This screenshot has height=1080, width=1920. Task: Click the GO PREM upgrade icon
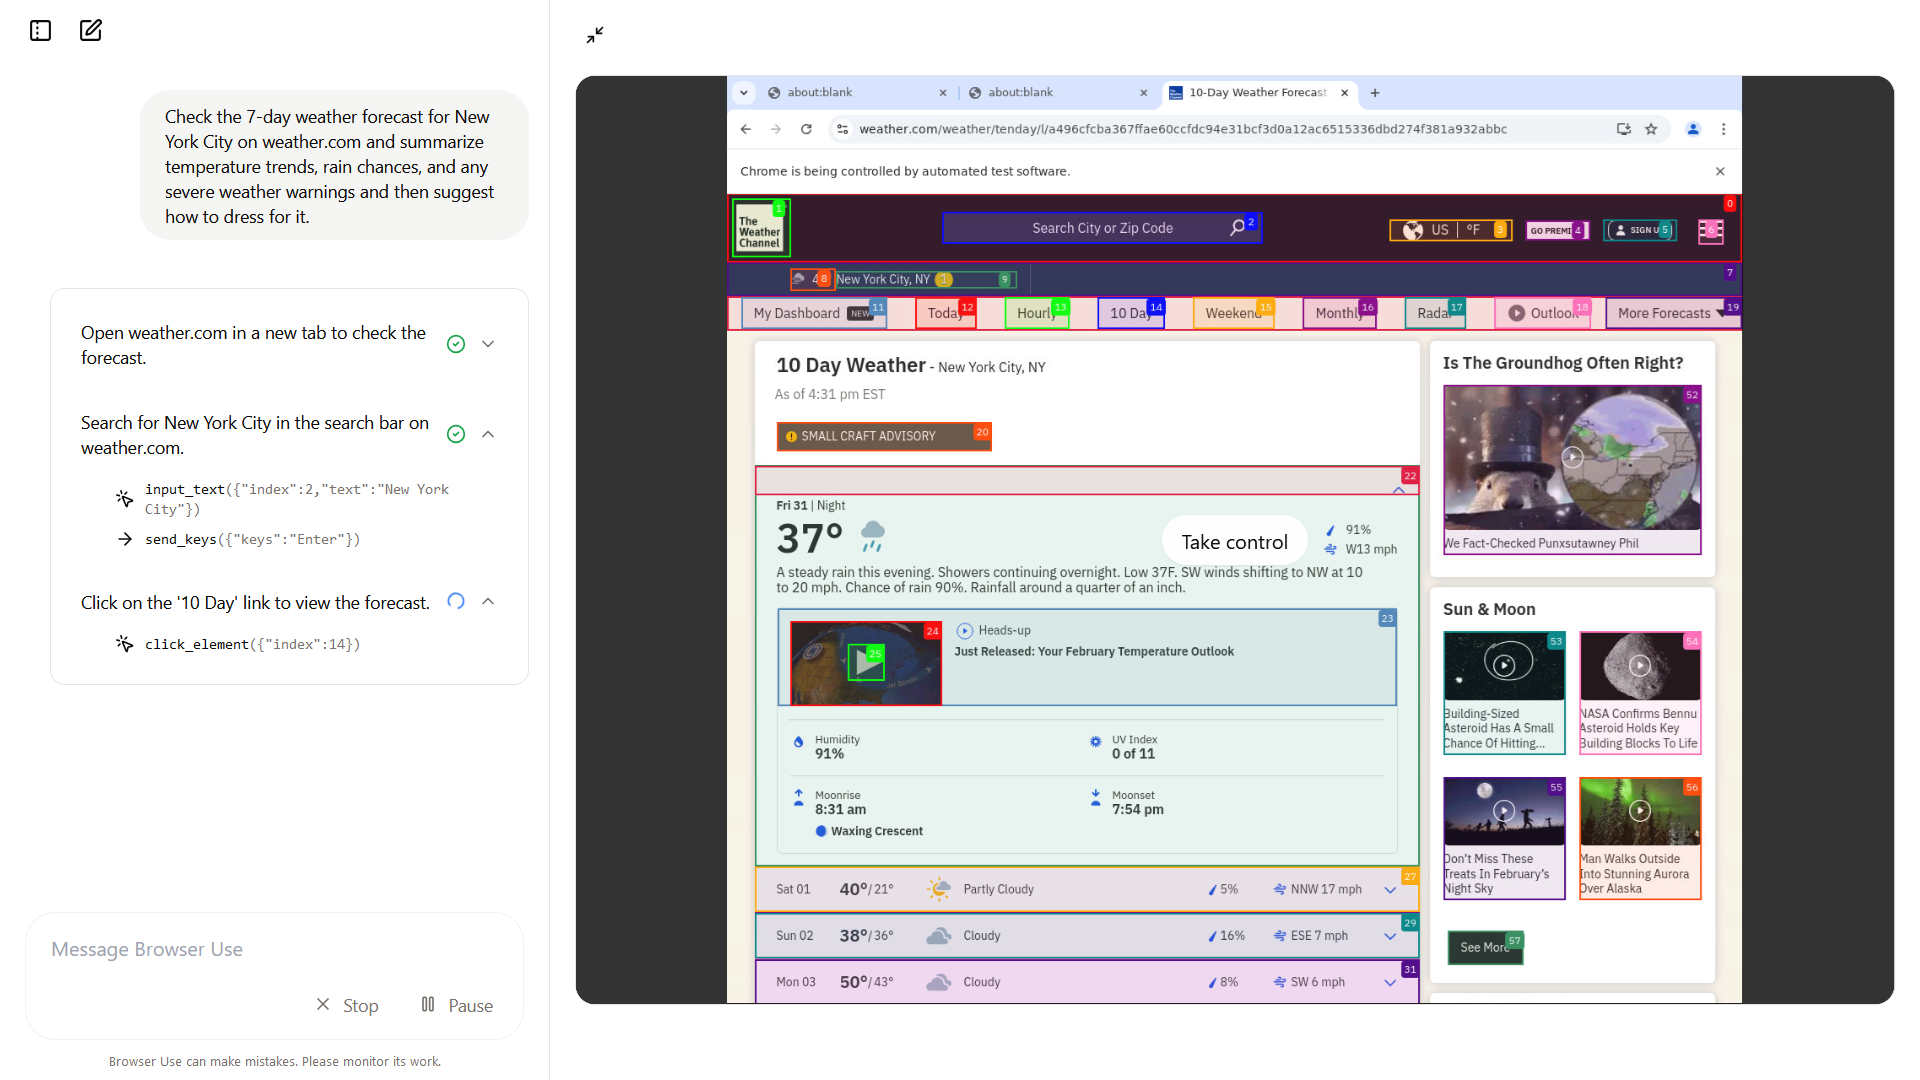point(1553,228)
